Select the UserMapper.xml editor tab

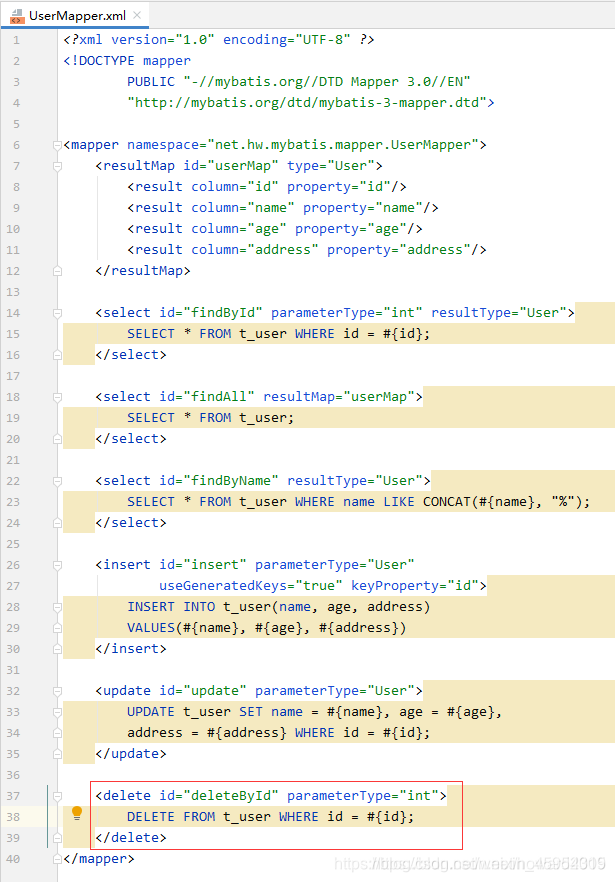[x=74, y=16]
